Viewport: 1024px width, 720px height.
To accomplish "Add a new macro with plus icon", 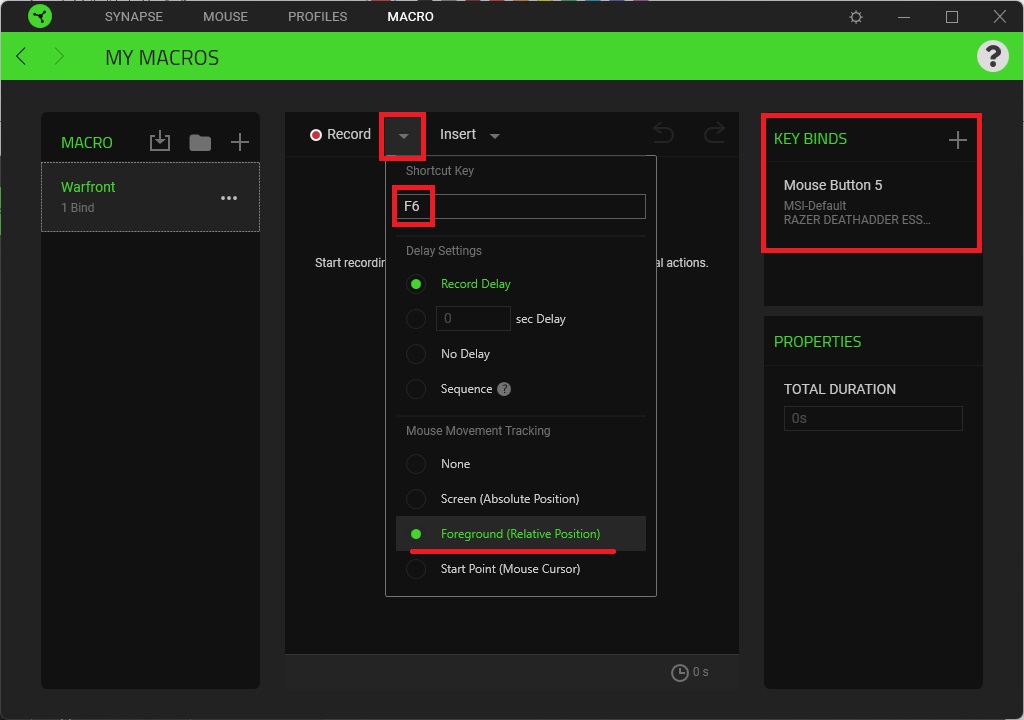I will click(240, 142).
